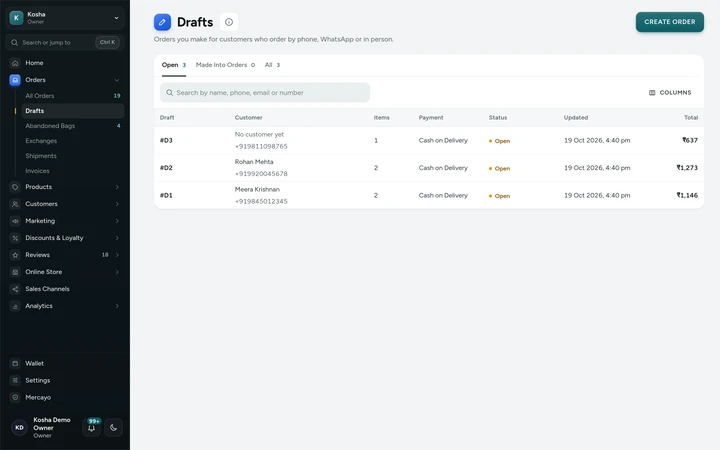Open Exchanges in sidebar
Image resolution: width=720 pixels, height=450 pixels.
(x=73, y=141)
